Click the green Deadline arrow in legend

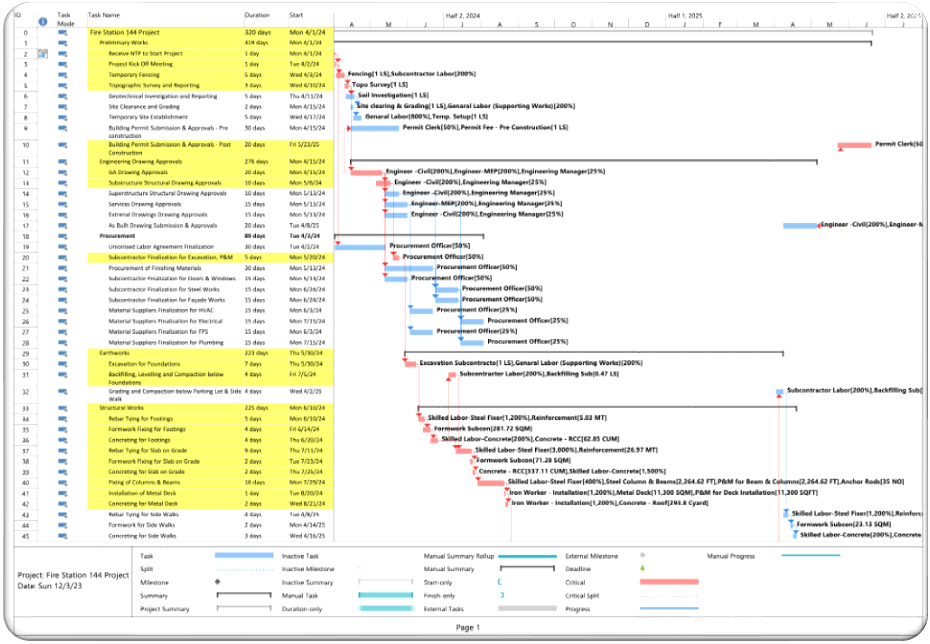tap(641, 568)
